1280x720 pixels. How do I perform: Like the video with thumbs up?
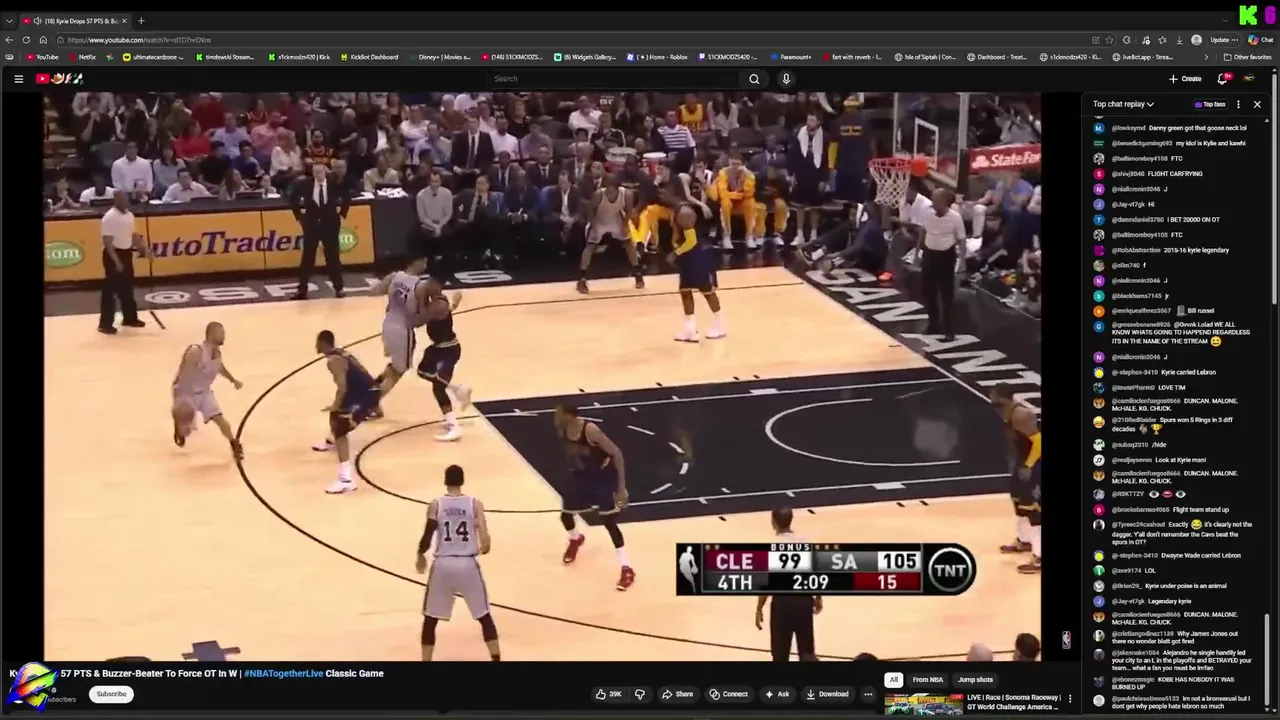[608, 694]
